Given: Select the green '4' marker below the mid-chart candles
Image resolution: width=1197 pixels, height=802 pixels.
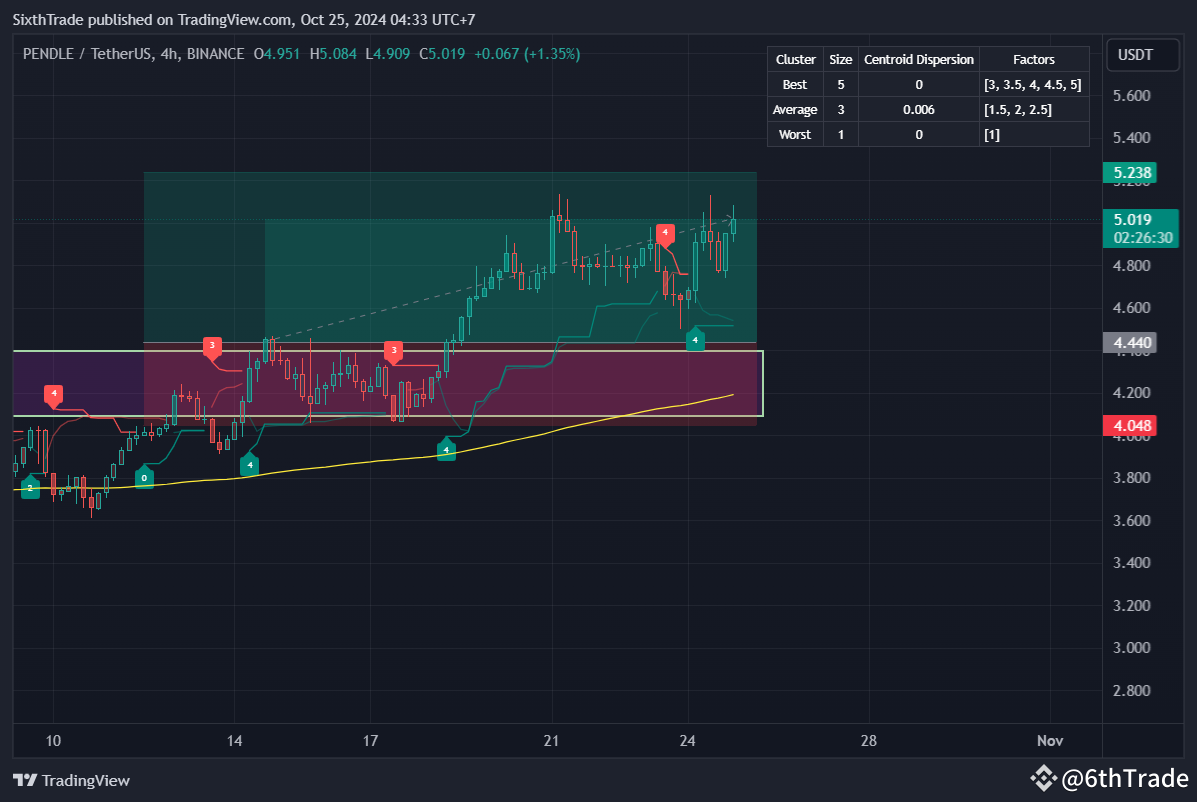Looking at the screenshot, I should 446,449.
